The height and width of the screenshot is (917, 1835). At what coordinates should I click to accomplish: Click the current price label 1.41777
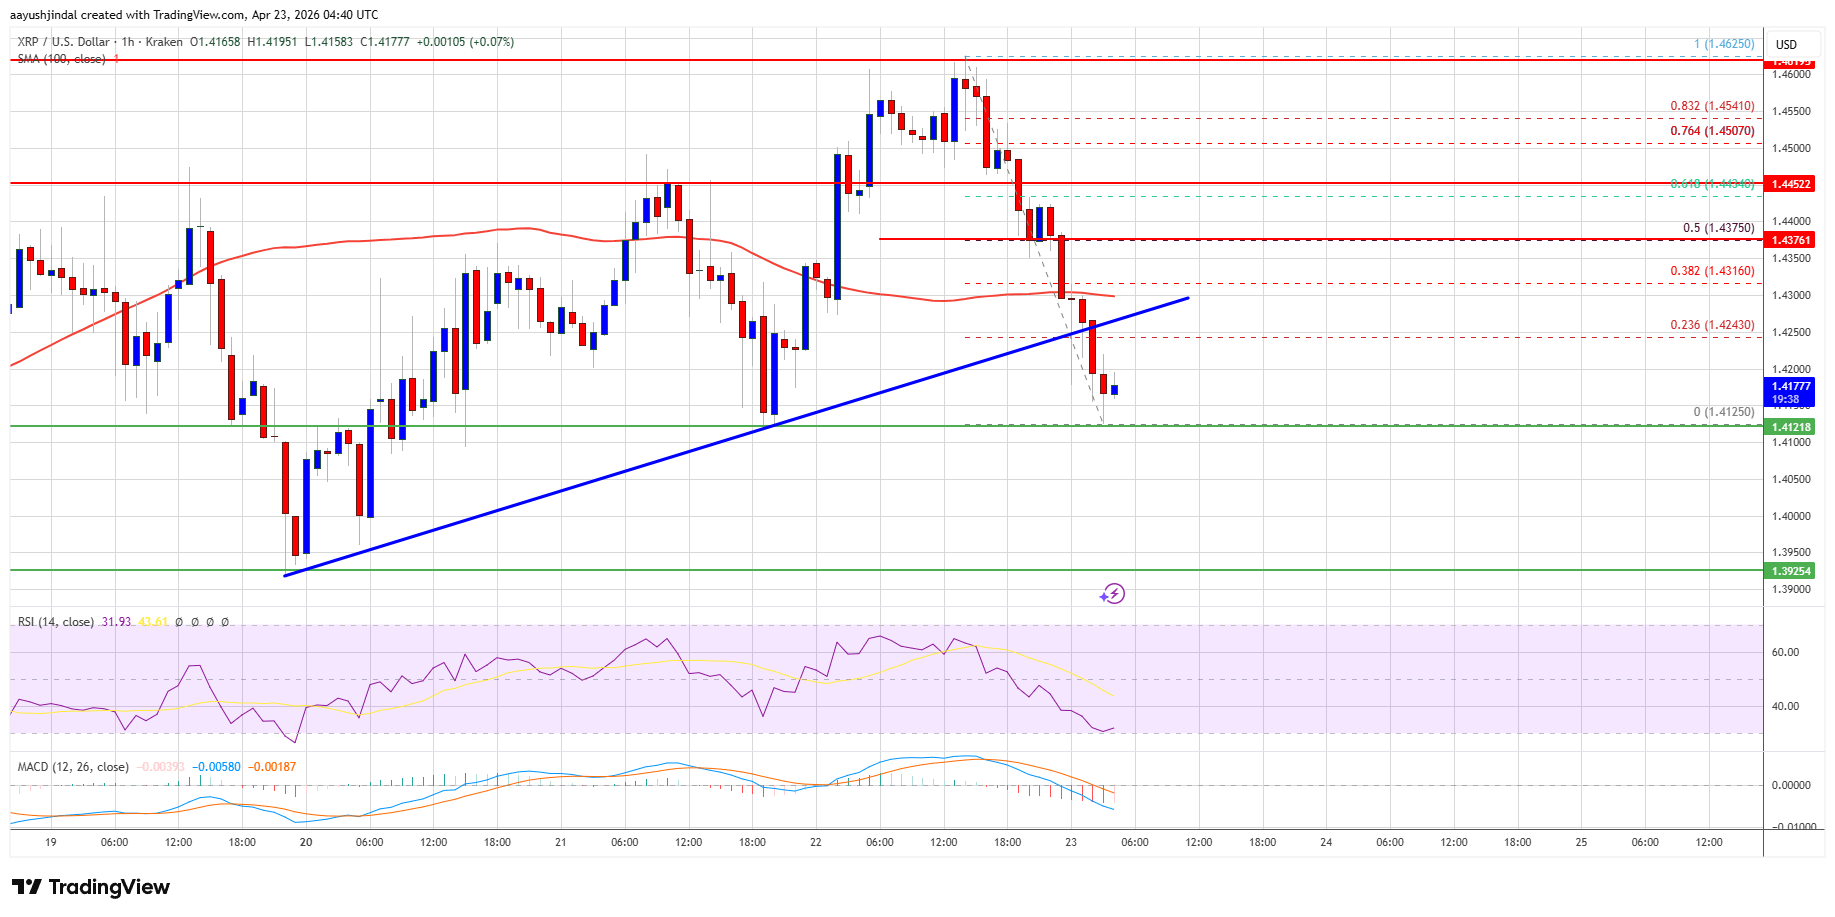1791,387
